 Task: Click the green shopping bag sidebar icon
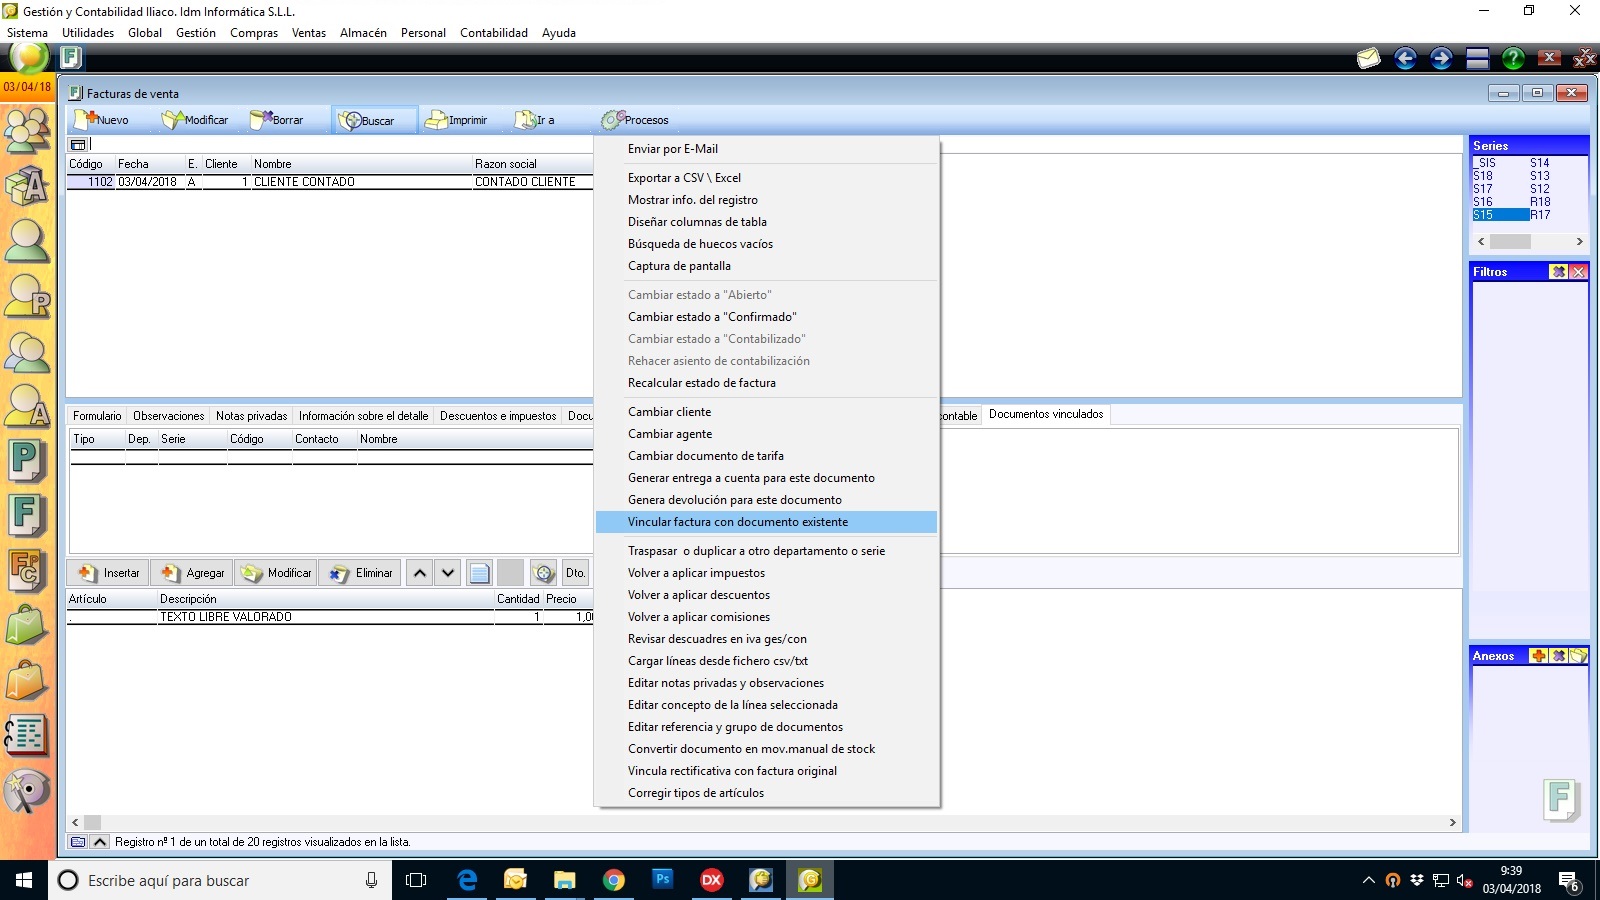tap(27, 627)
